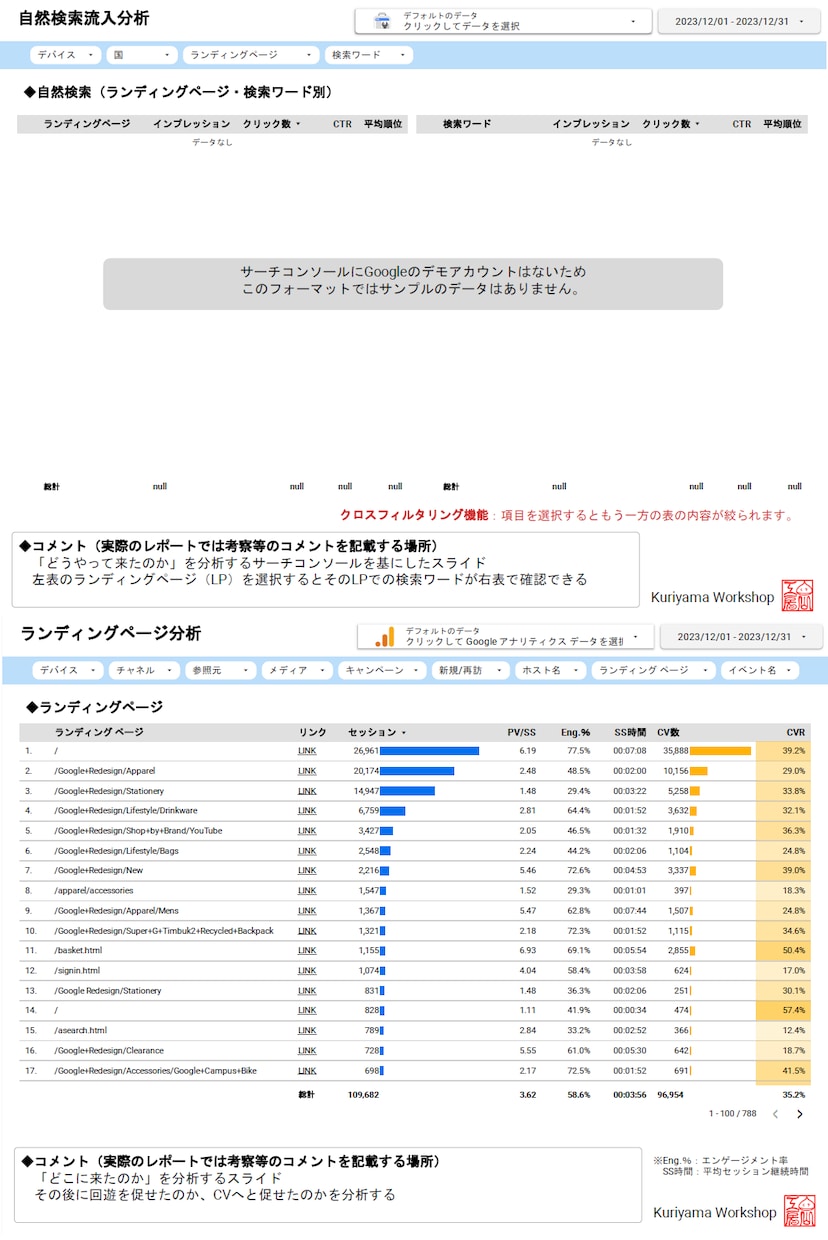Click the session bar for /Google+Redesign/Apparel

click(x=417, y=771)
